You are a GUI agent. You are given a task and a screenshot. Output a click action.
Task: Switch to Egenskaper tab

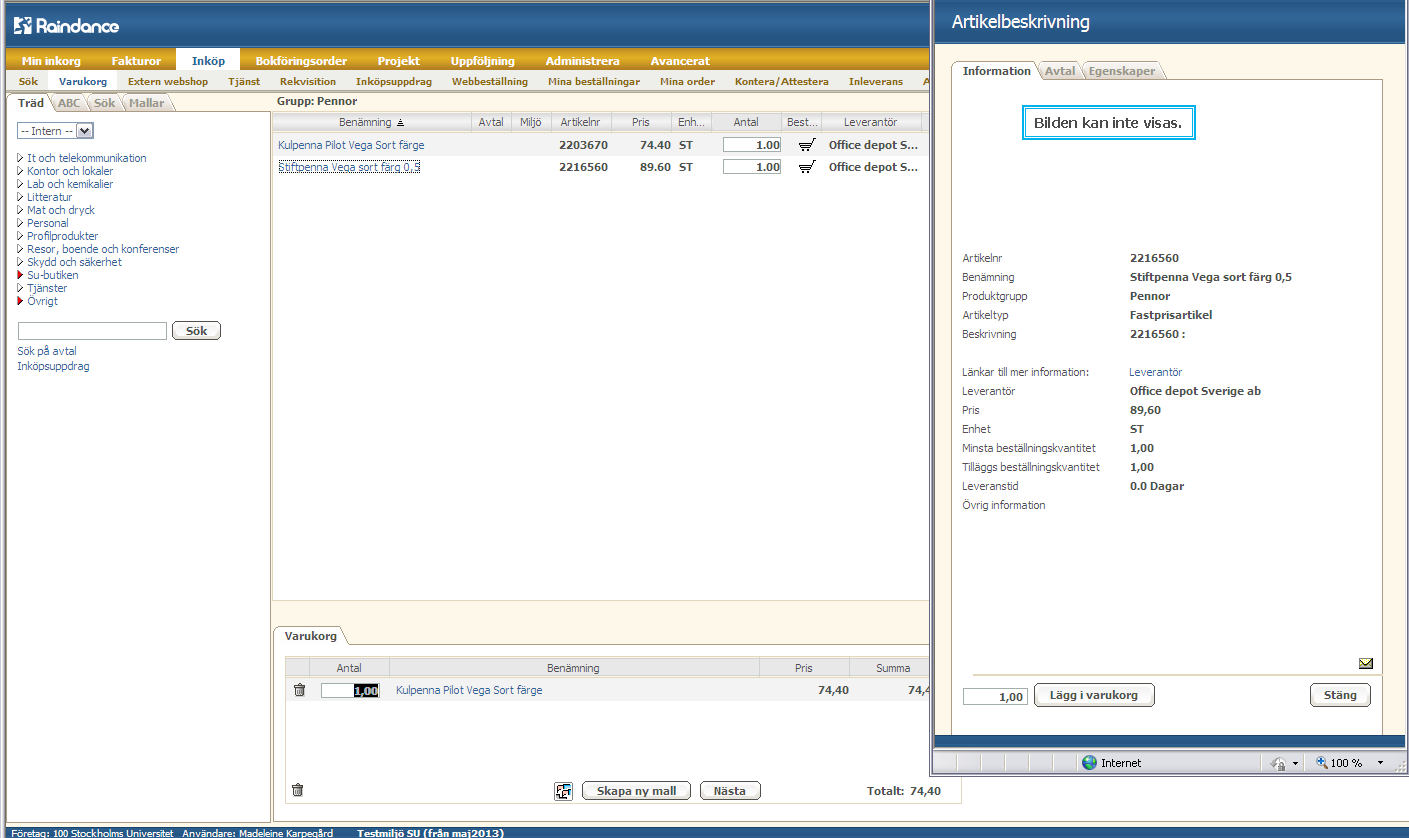pyautogui.click(x=1121, y=71)
